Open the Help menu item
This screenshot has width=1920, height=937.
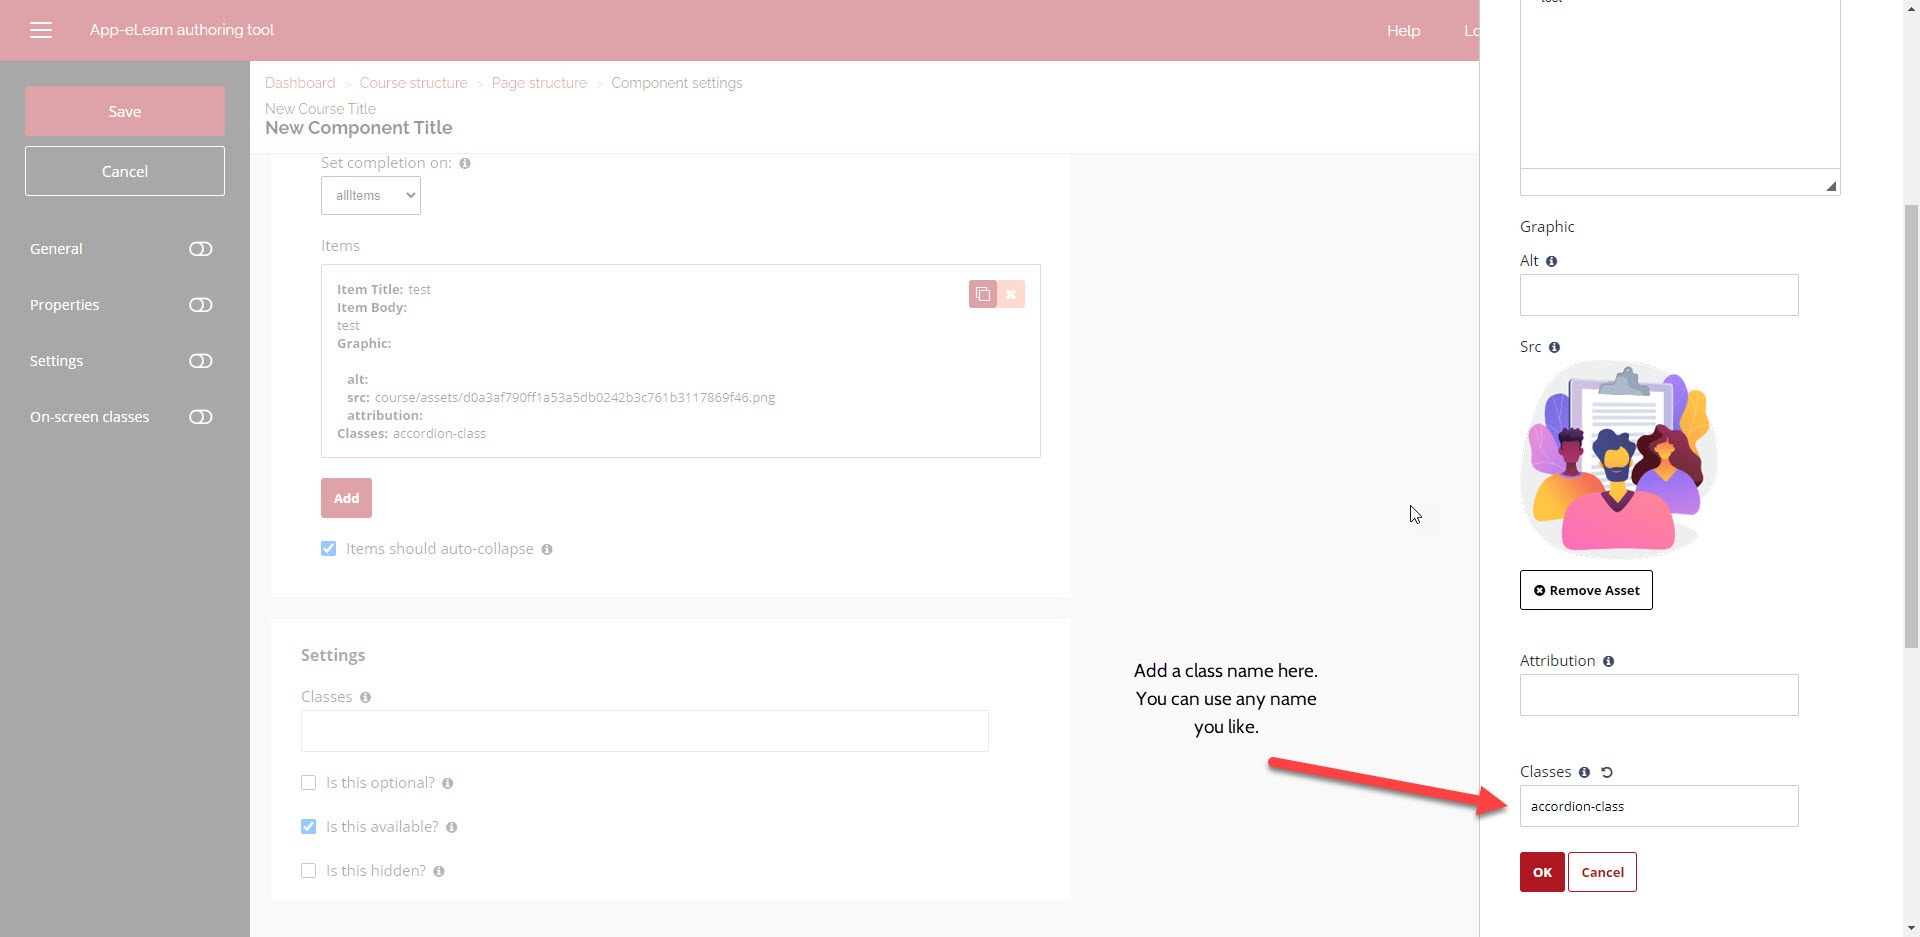1403,30
